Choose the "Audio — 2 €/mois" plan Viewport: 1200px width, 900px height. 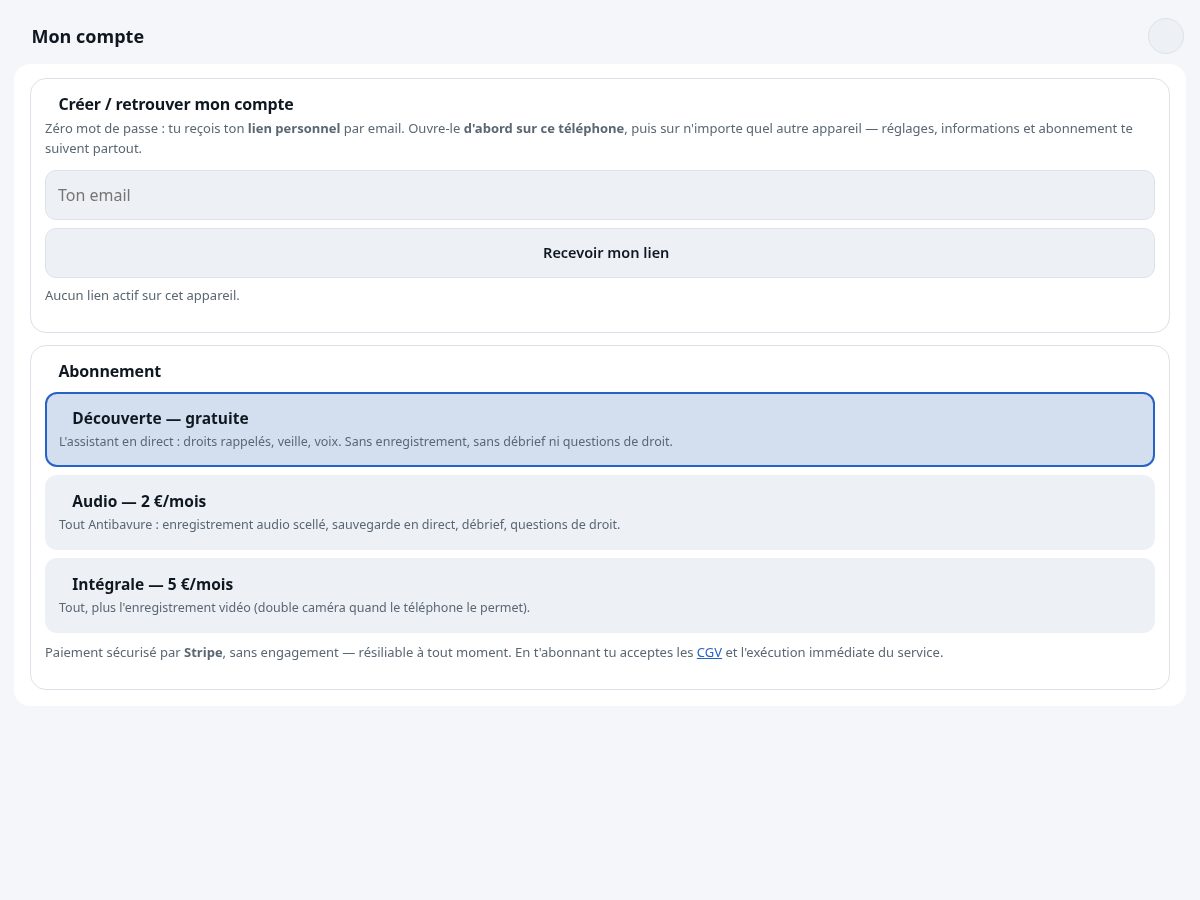pyautogui.click(x=600, y=512)
